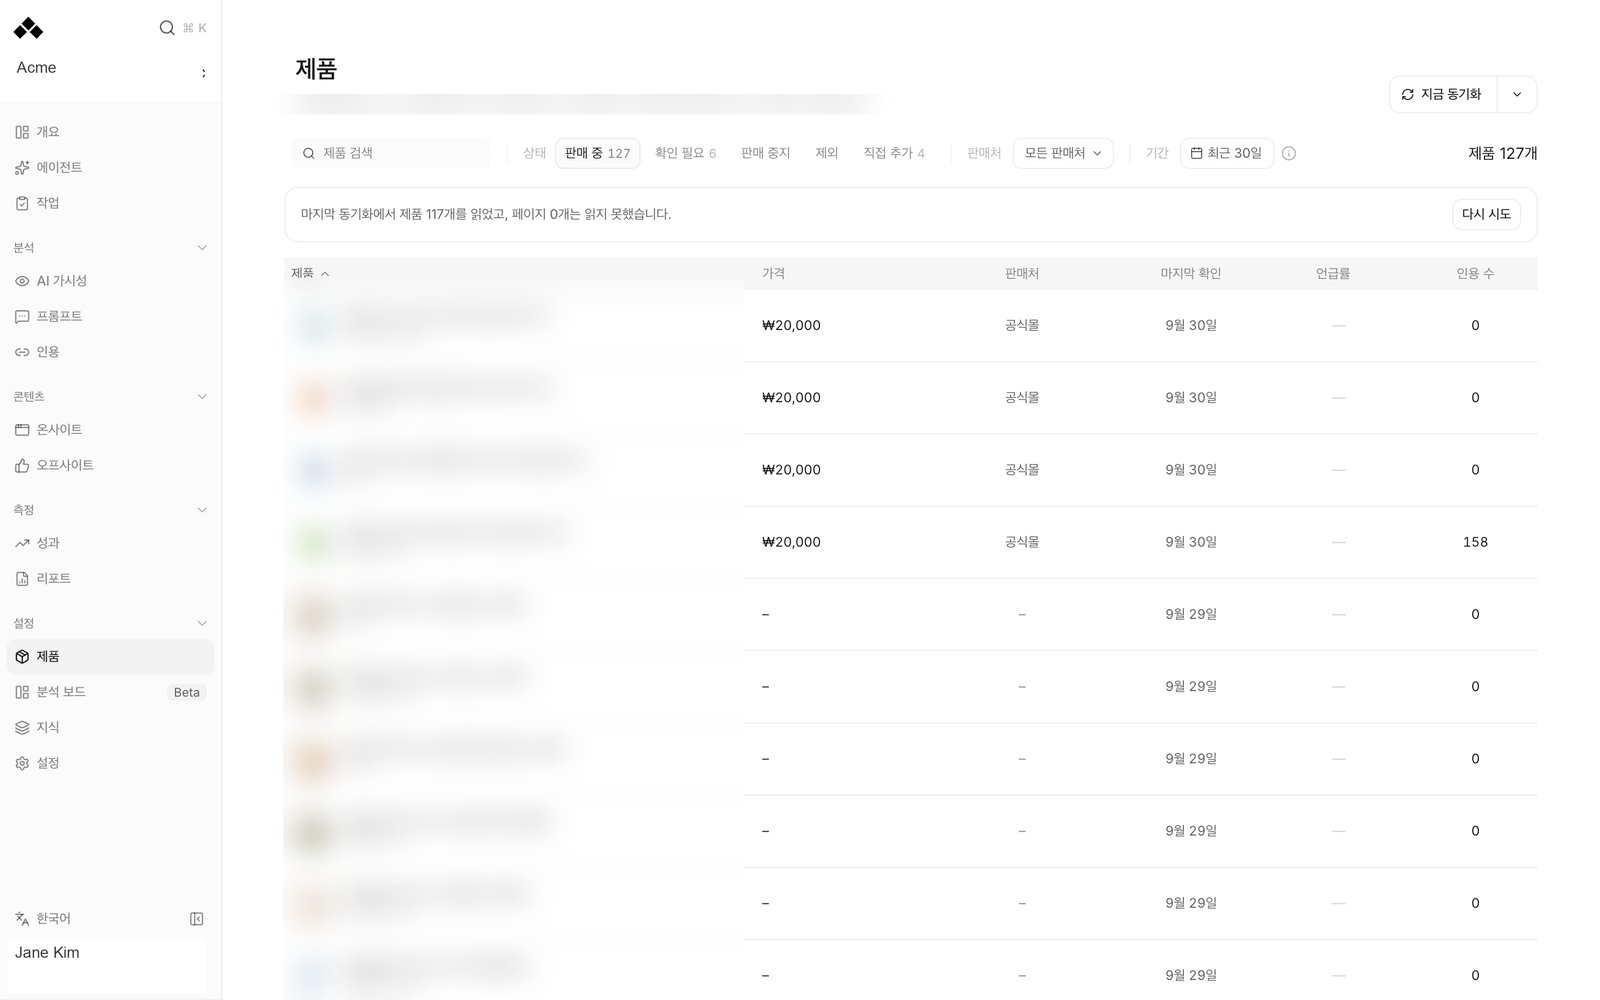Collapse the 콘텐츠 section
The height and width of the screenshot is (1000, 1600).
click(202, 397)
